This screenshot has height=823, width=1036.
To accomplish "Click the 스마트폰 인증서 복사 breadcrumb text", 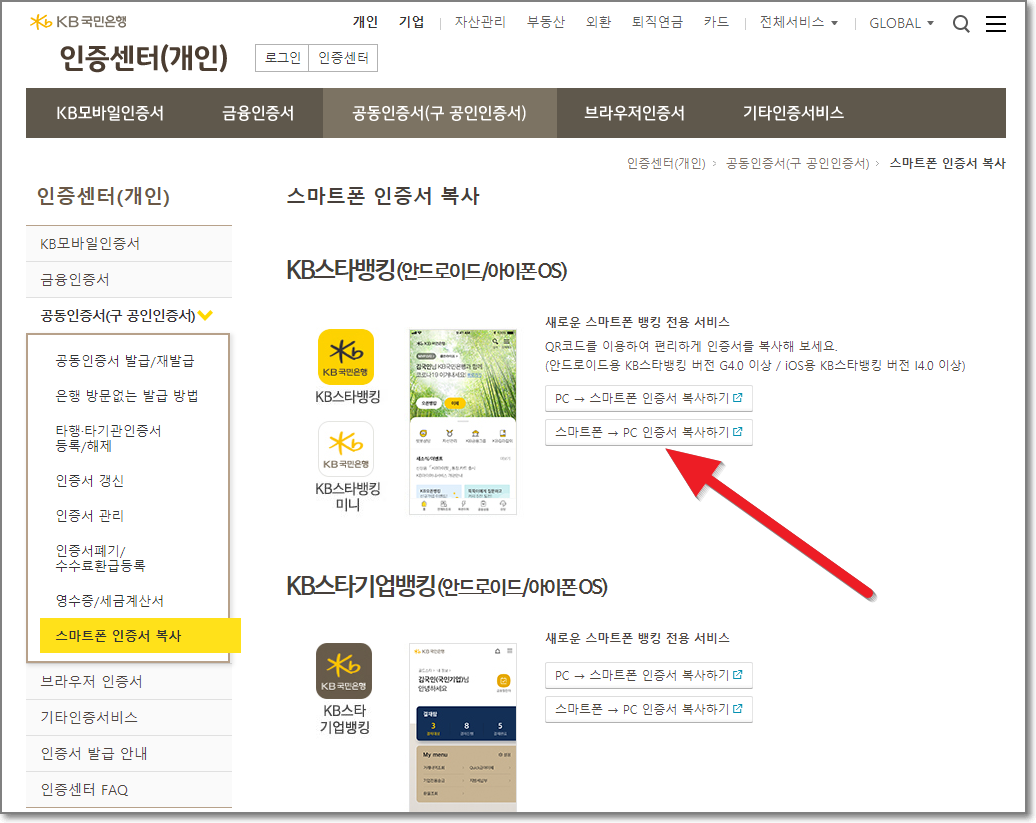I will click(x=947, y=163).
